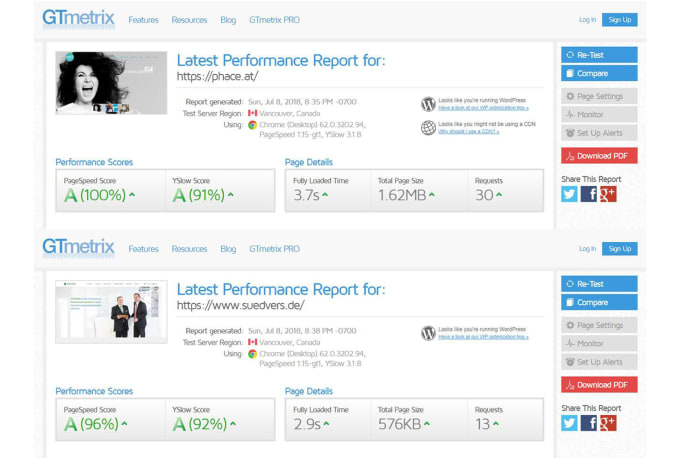Download PDF of the phace.at report
680x458 pixels.
pyautogui.click(x=599, y=156)
